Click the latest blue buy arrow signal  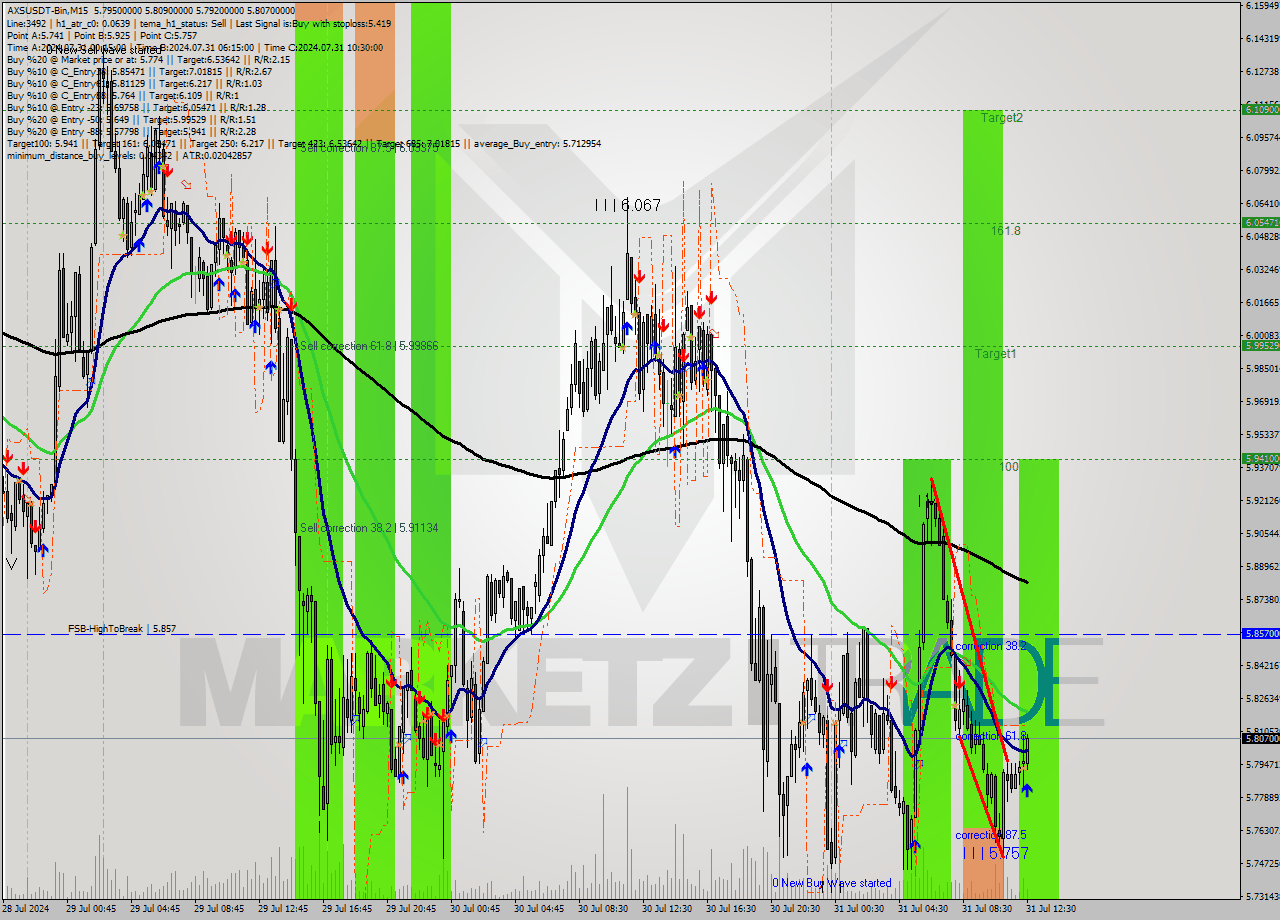[1027, 790]
